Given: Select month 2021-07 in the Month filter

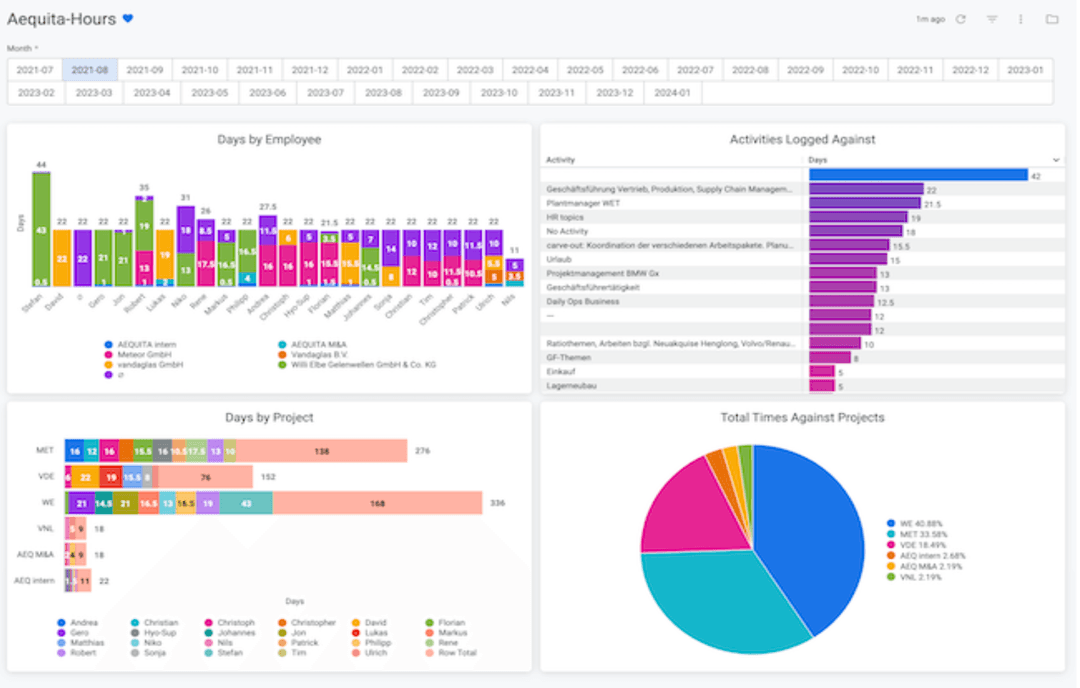Looking at the screenshot, I should click(34, 70).
